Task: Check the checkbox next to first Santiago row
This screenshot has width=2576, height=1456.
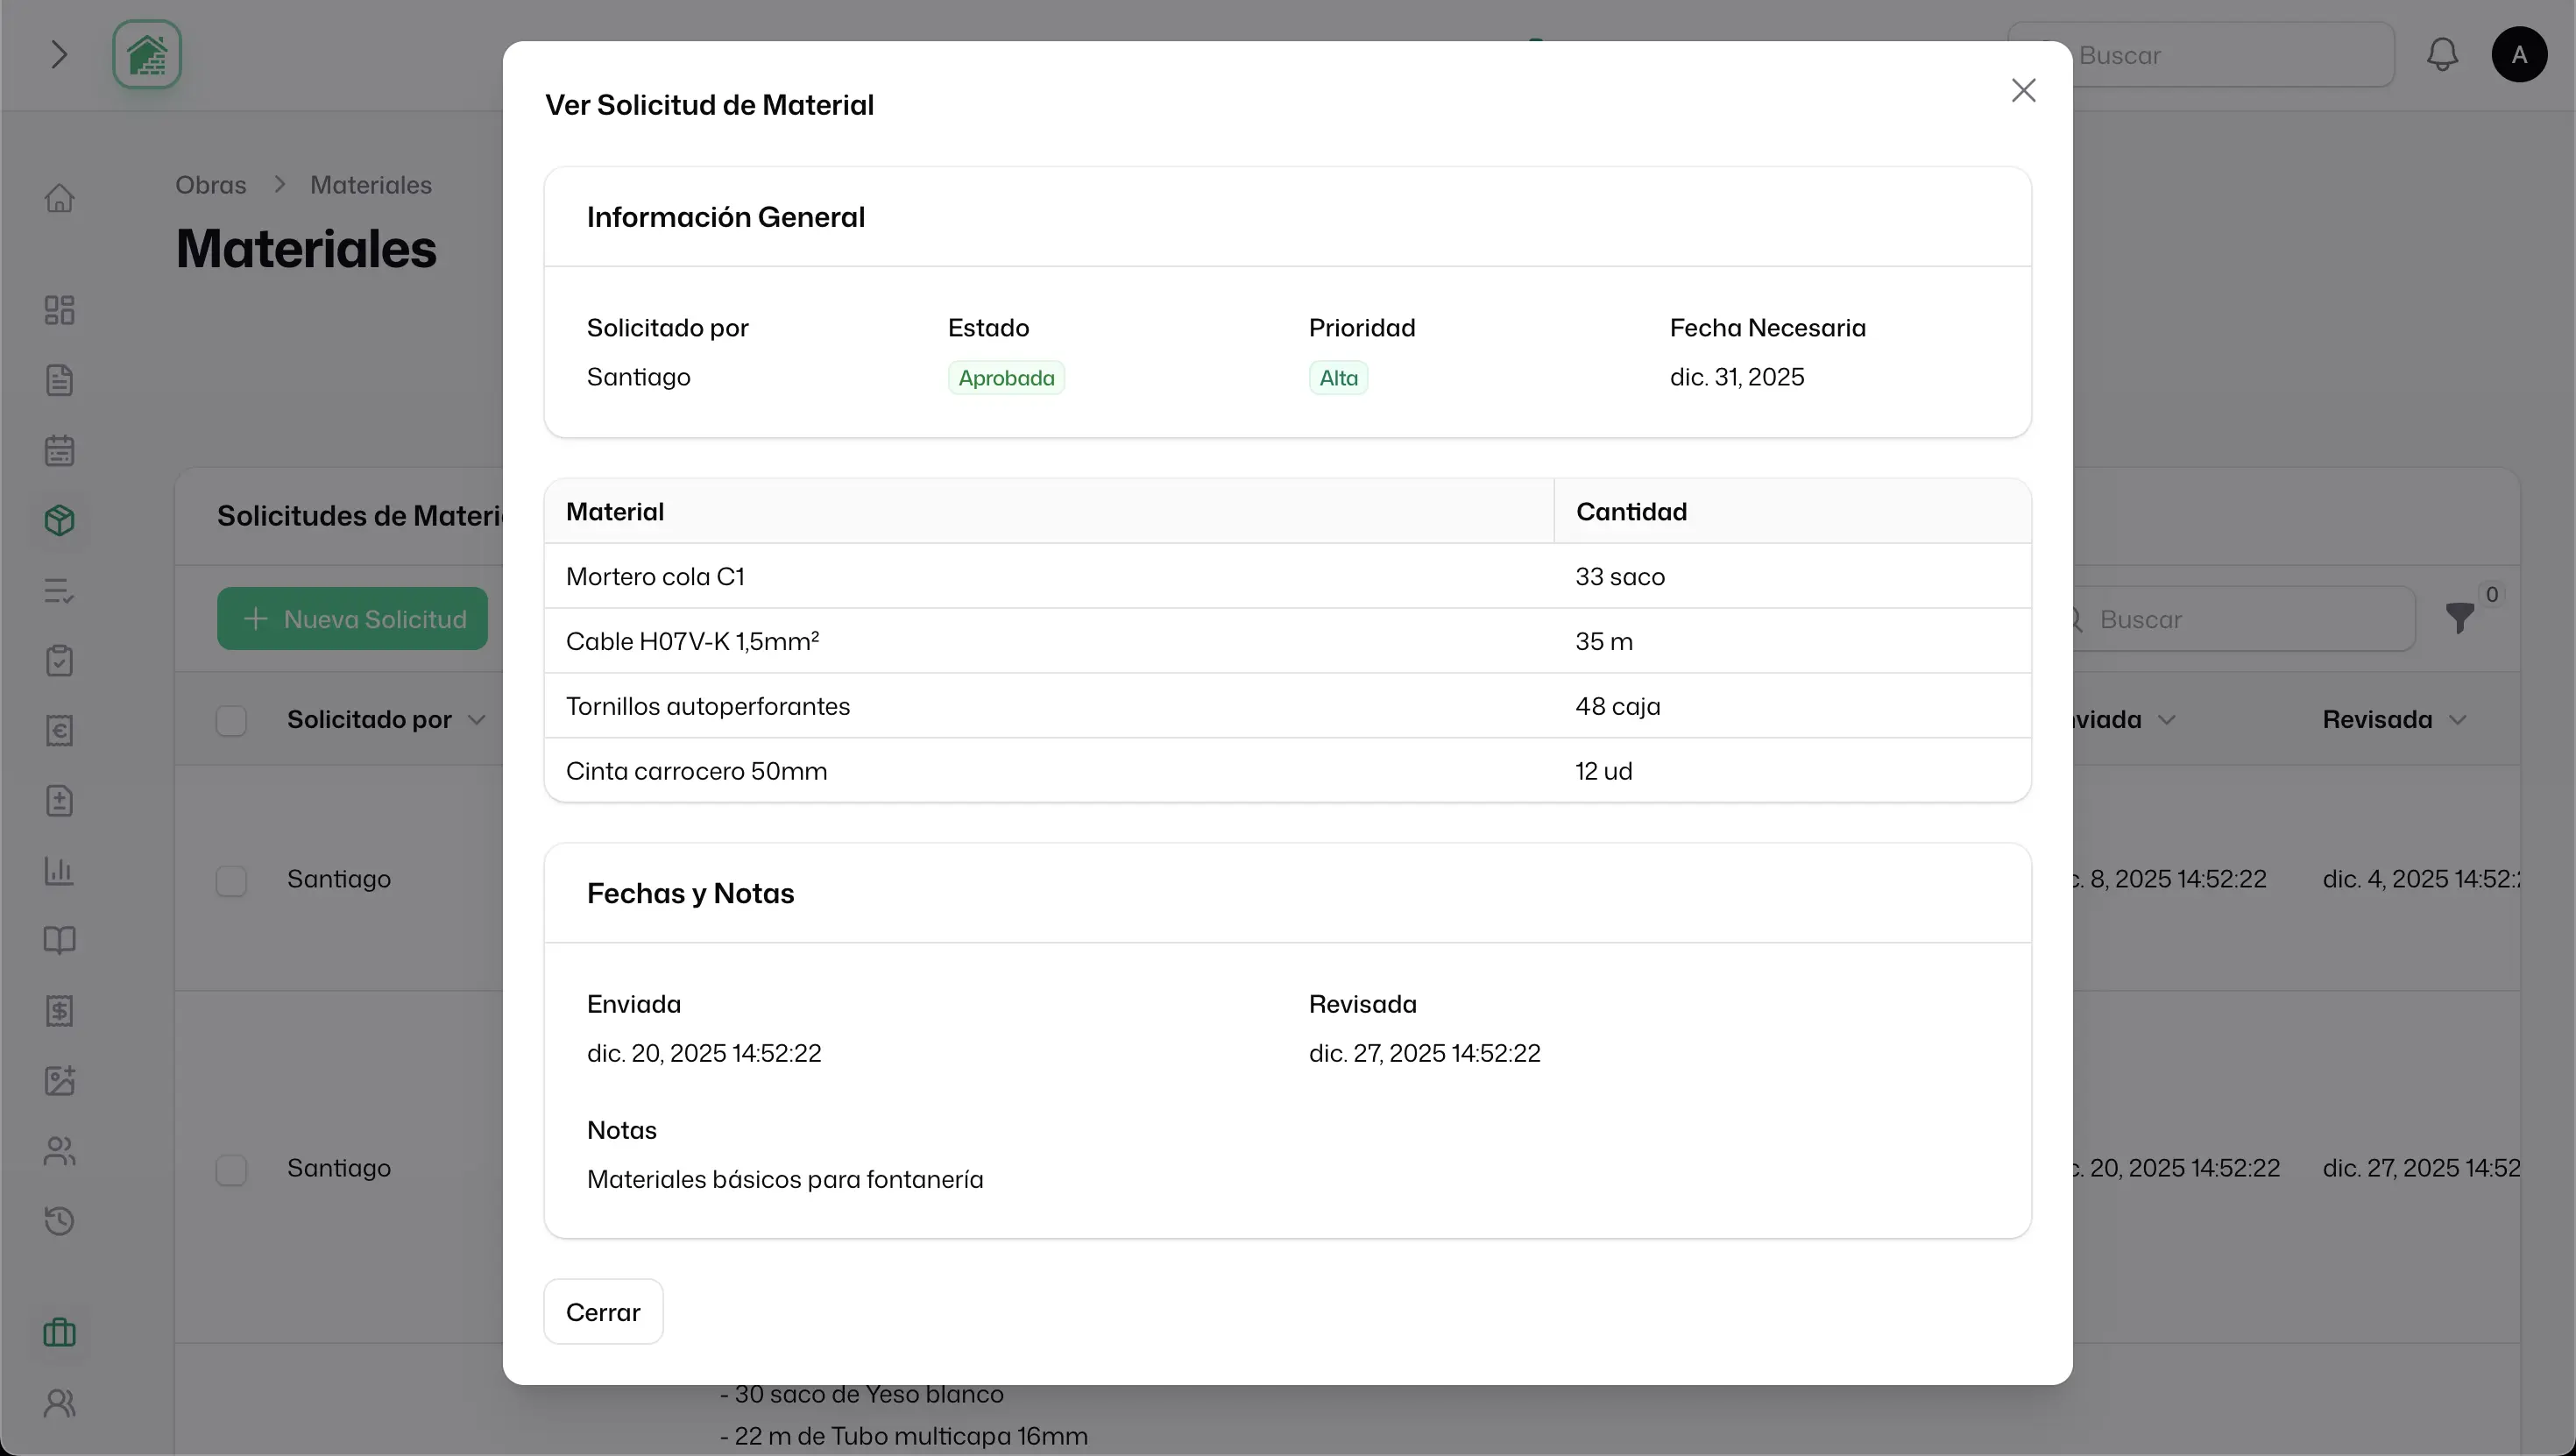Action: 231,879
